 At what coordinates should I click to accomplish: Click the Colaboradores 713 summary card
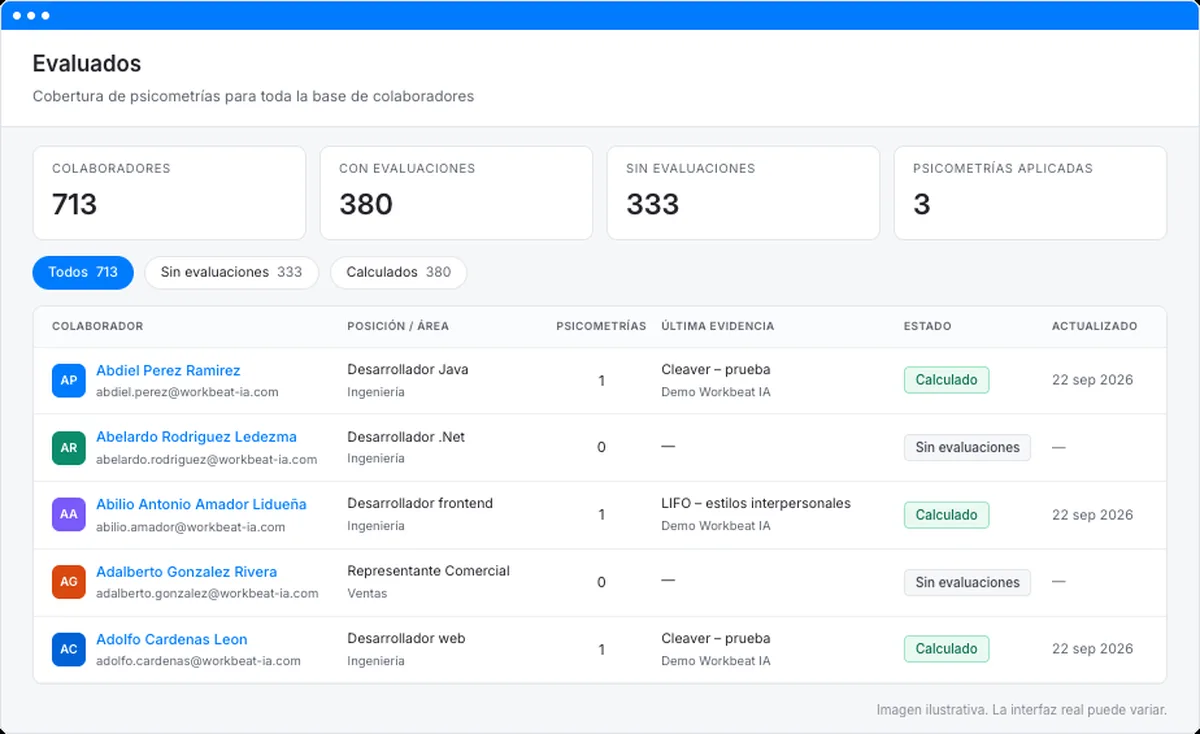(169, 193)
